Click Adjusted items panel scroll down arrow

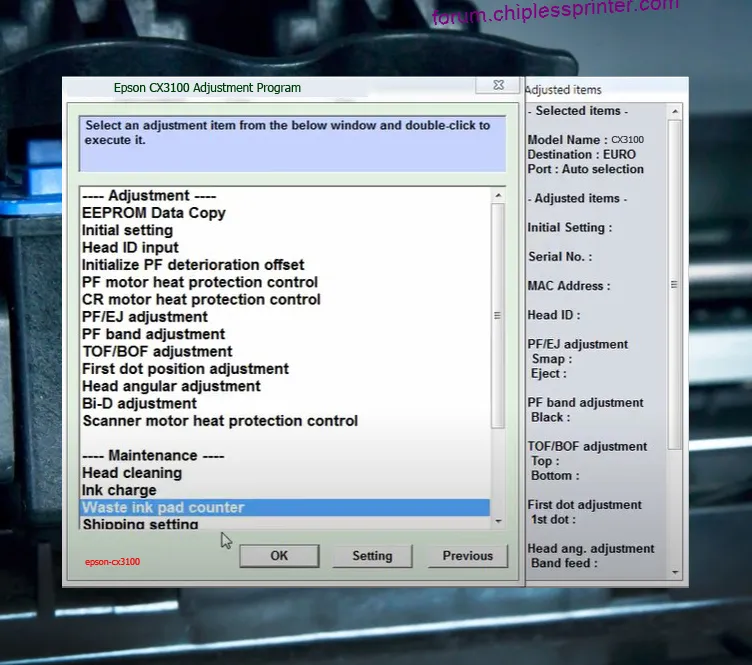(x=675, y=572)
